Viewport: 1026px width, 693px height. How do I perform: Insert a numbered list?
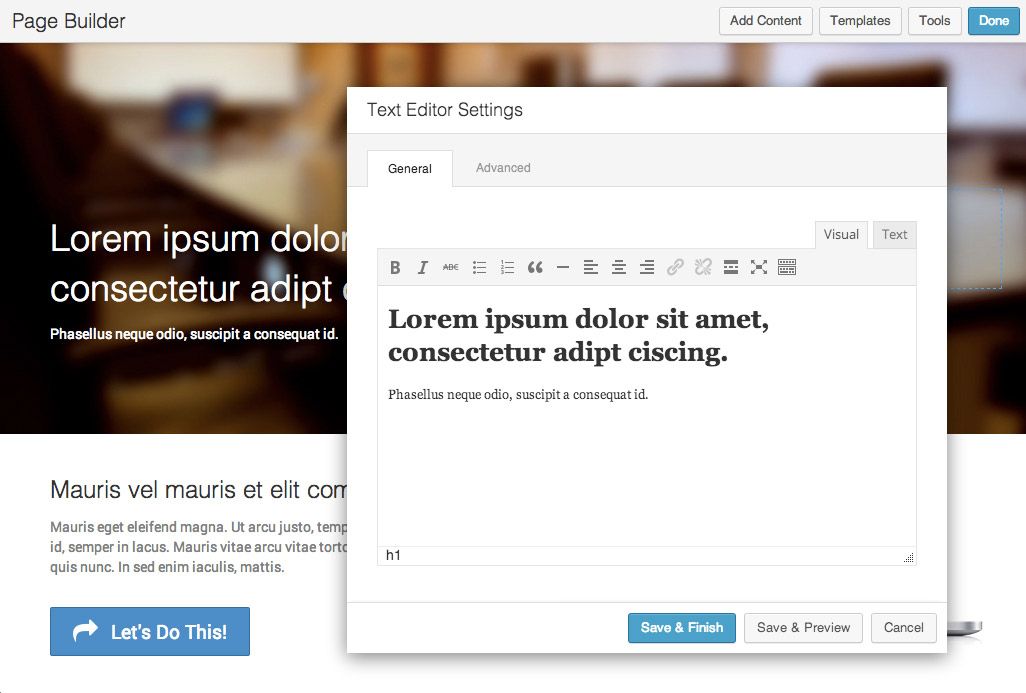507,267
